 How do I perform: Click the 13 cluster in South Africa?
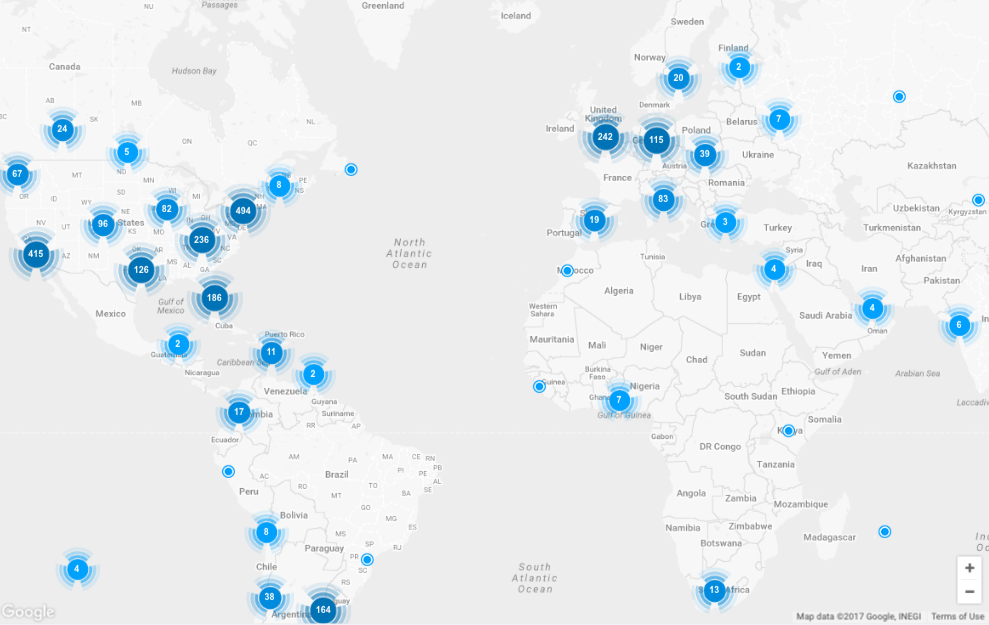click(x=713, y=590)
